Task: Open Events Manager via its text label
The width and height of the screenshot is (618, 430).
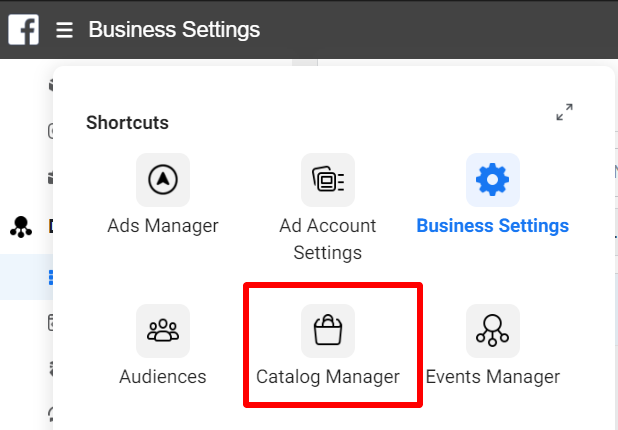Action: click(x=493, y=377)
